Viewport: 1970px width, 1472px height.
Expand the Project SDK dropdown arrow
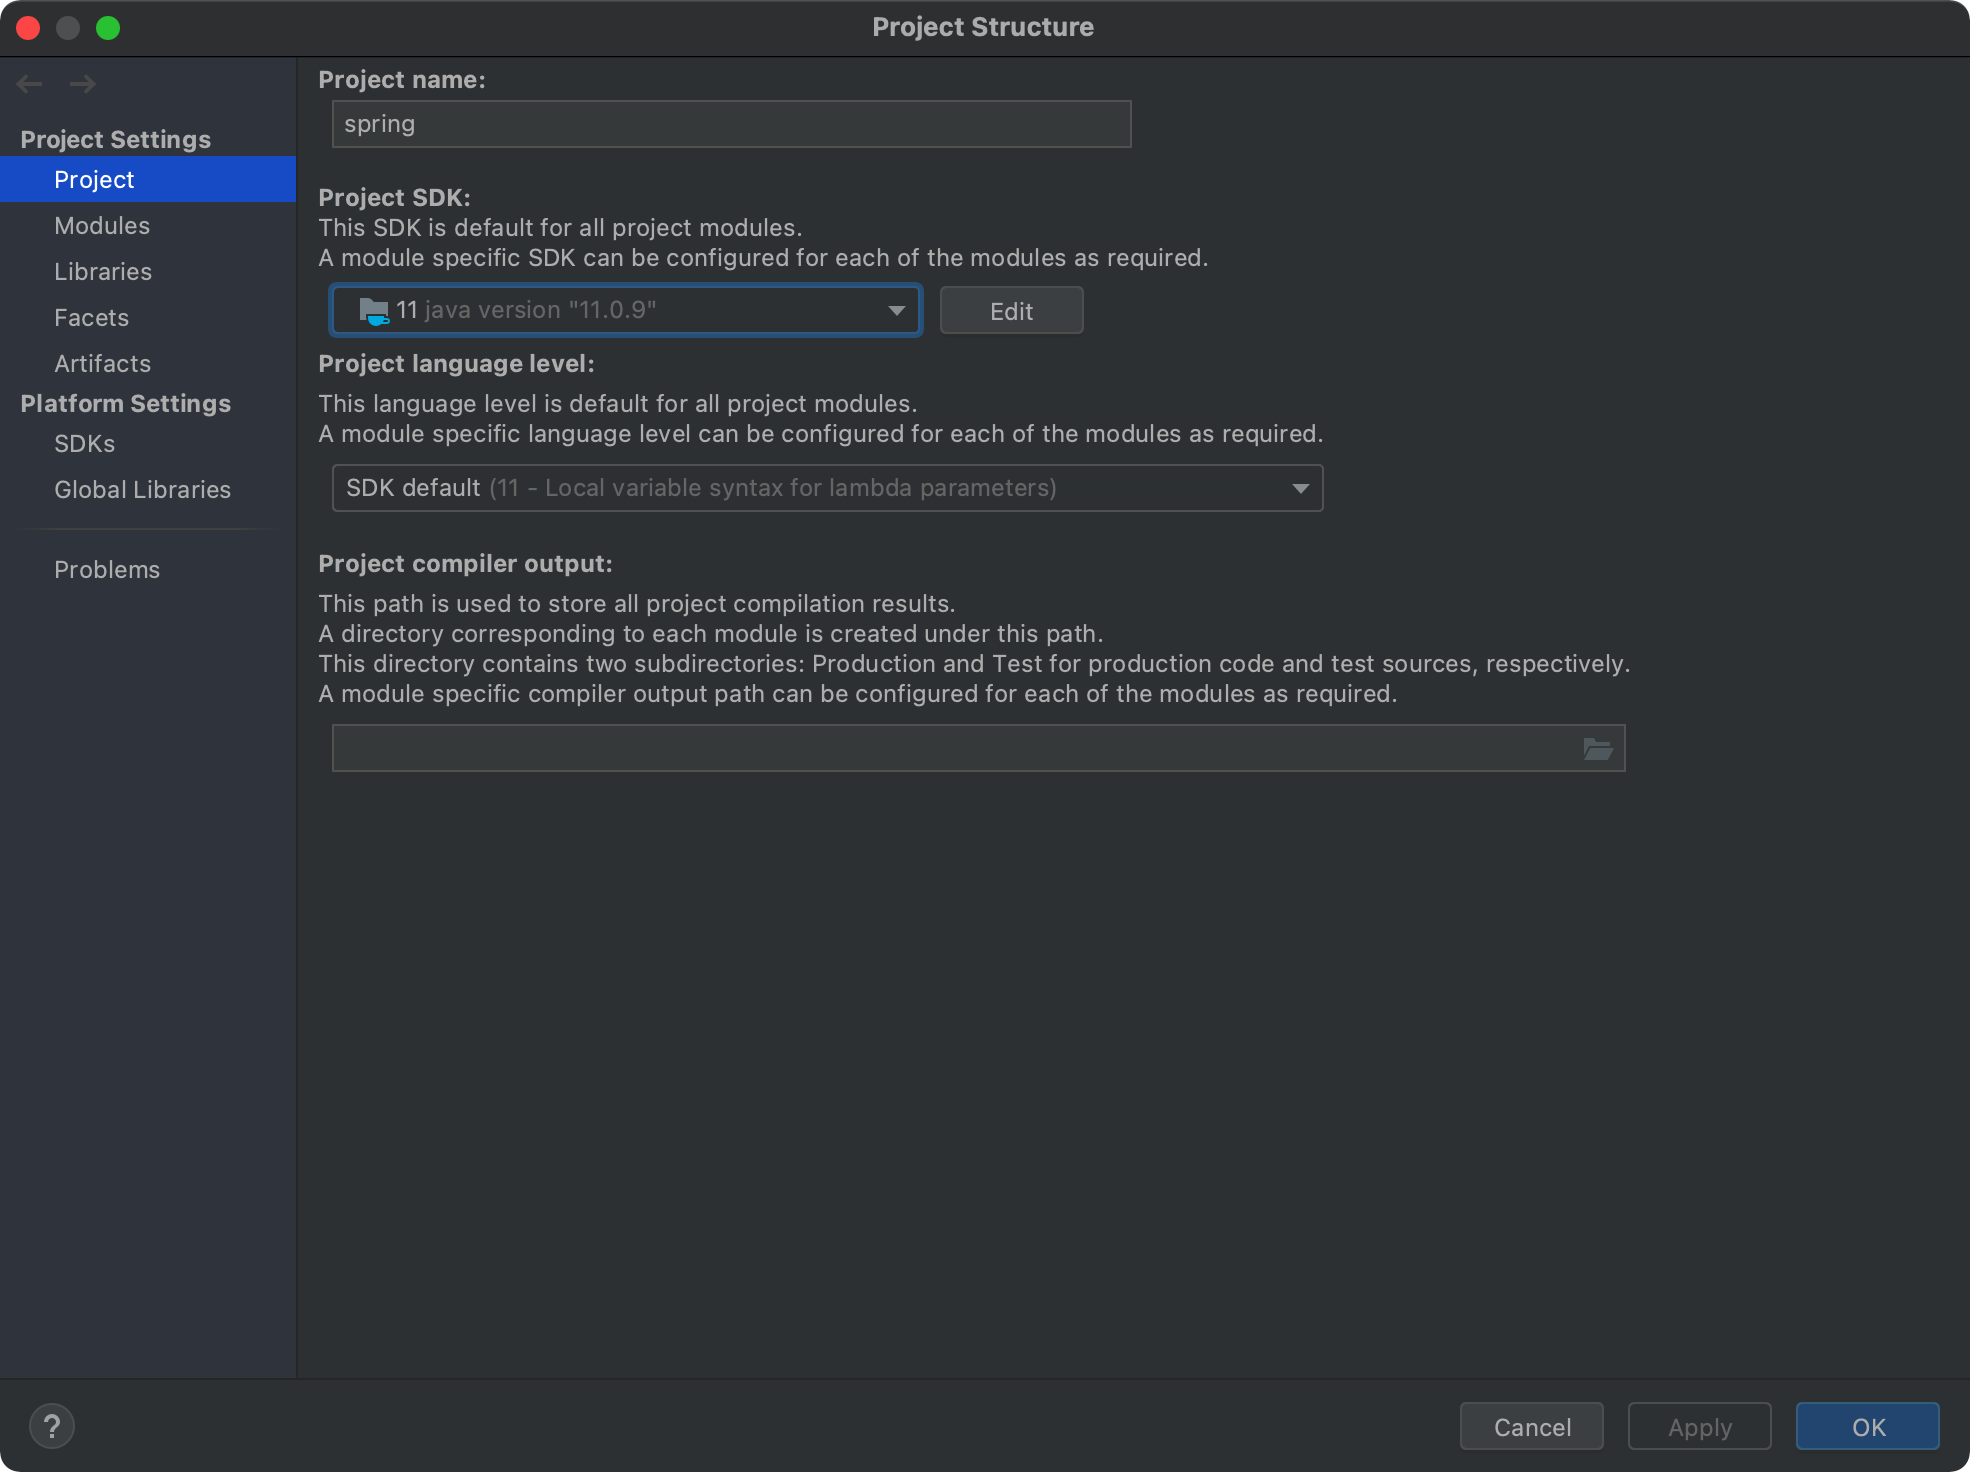coord(896,311)
